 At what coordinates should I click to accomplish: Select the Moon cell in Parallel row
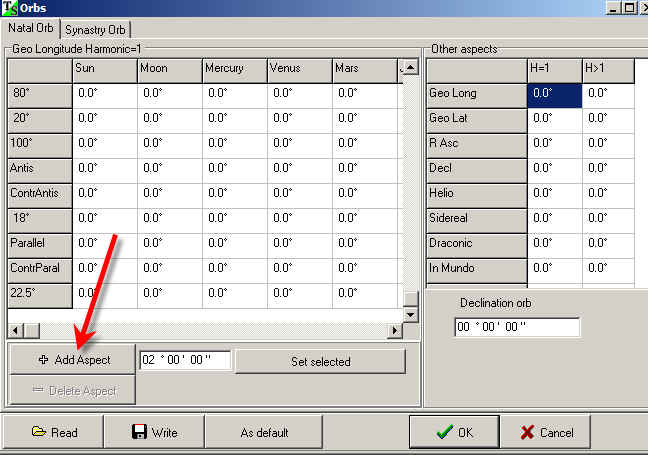pyautogui.click(x=168, y=243)
